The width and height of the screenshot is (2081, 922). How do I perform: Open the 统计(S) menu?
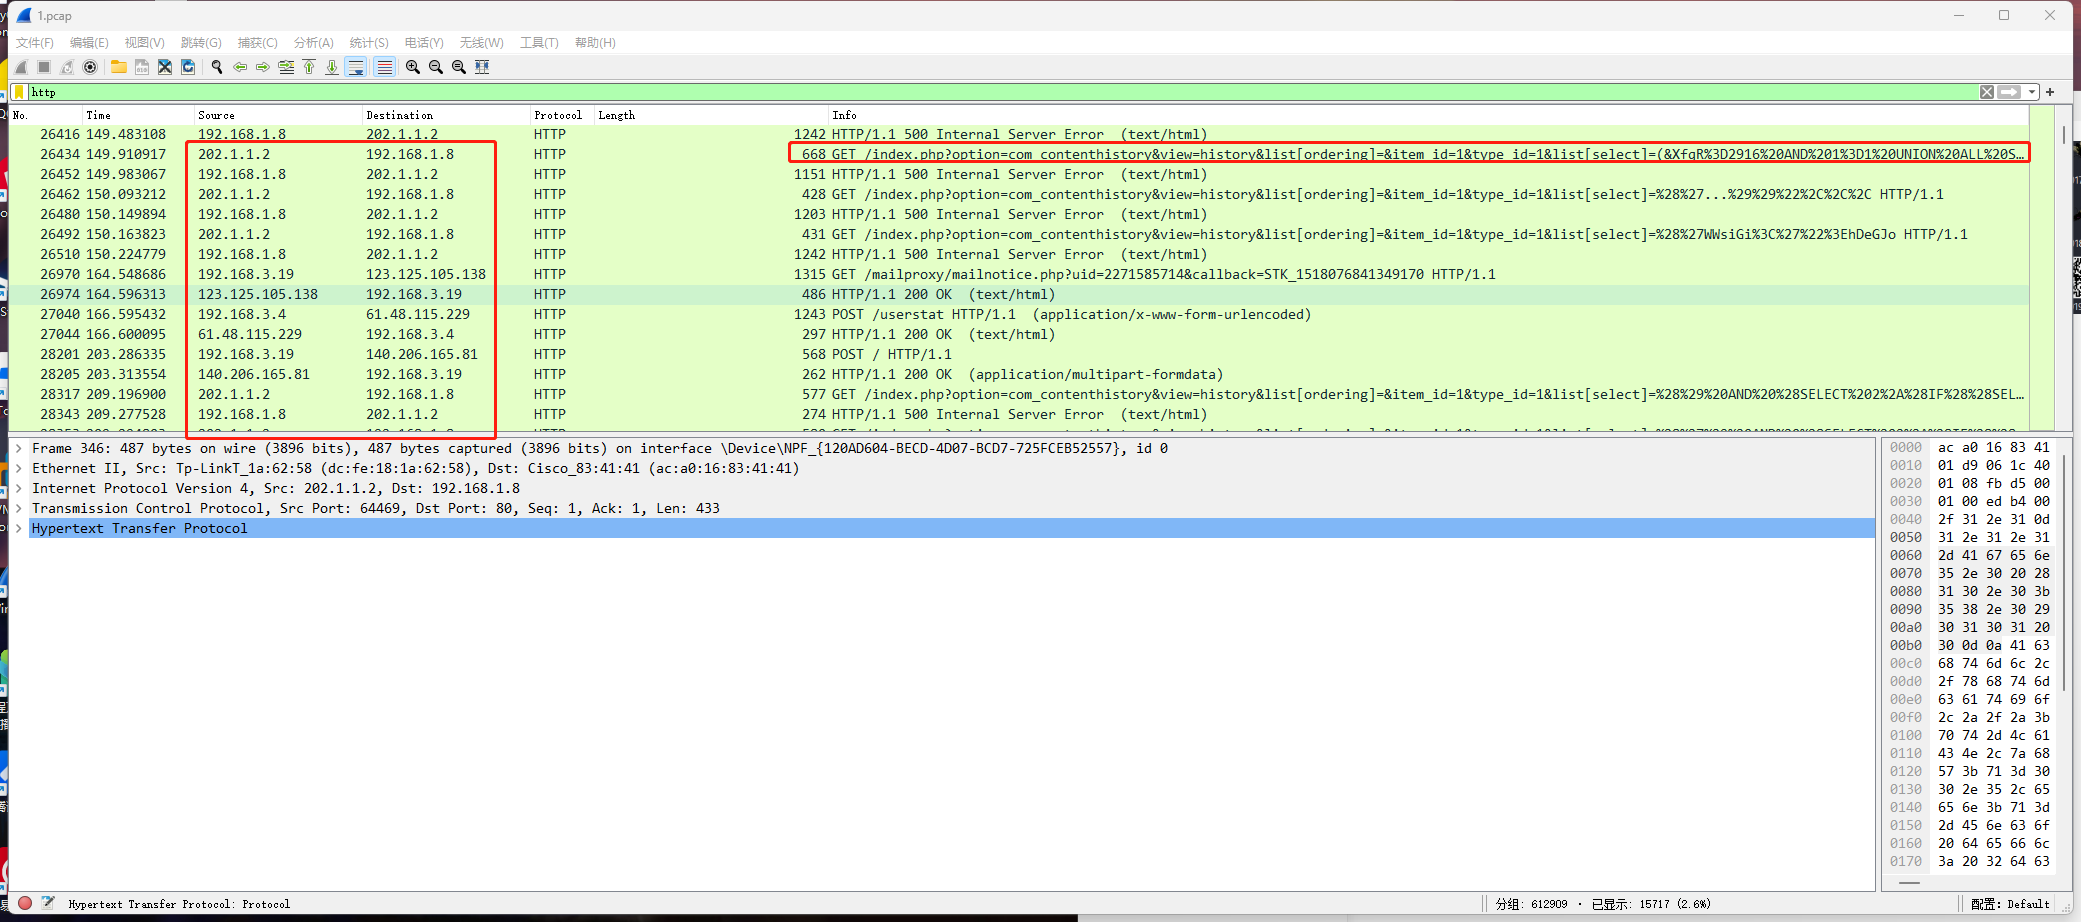369,43
